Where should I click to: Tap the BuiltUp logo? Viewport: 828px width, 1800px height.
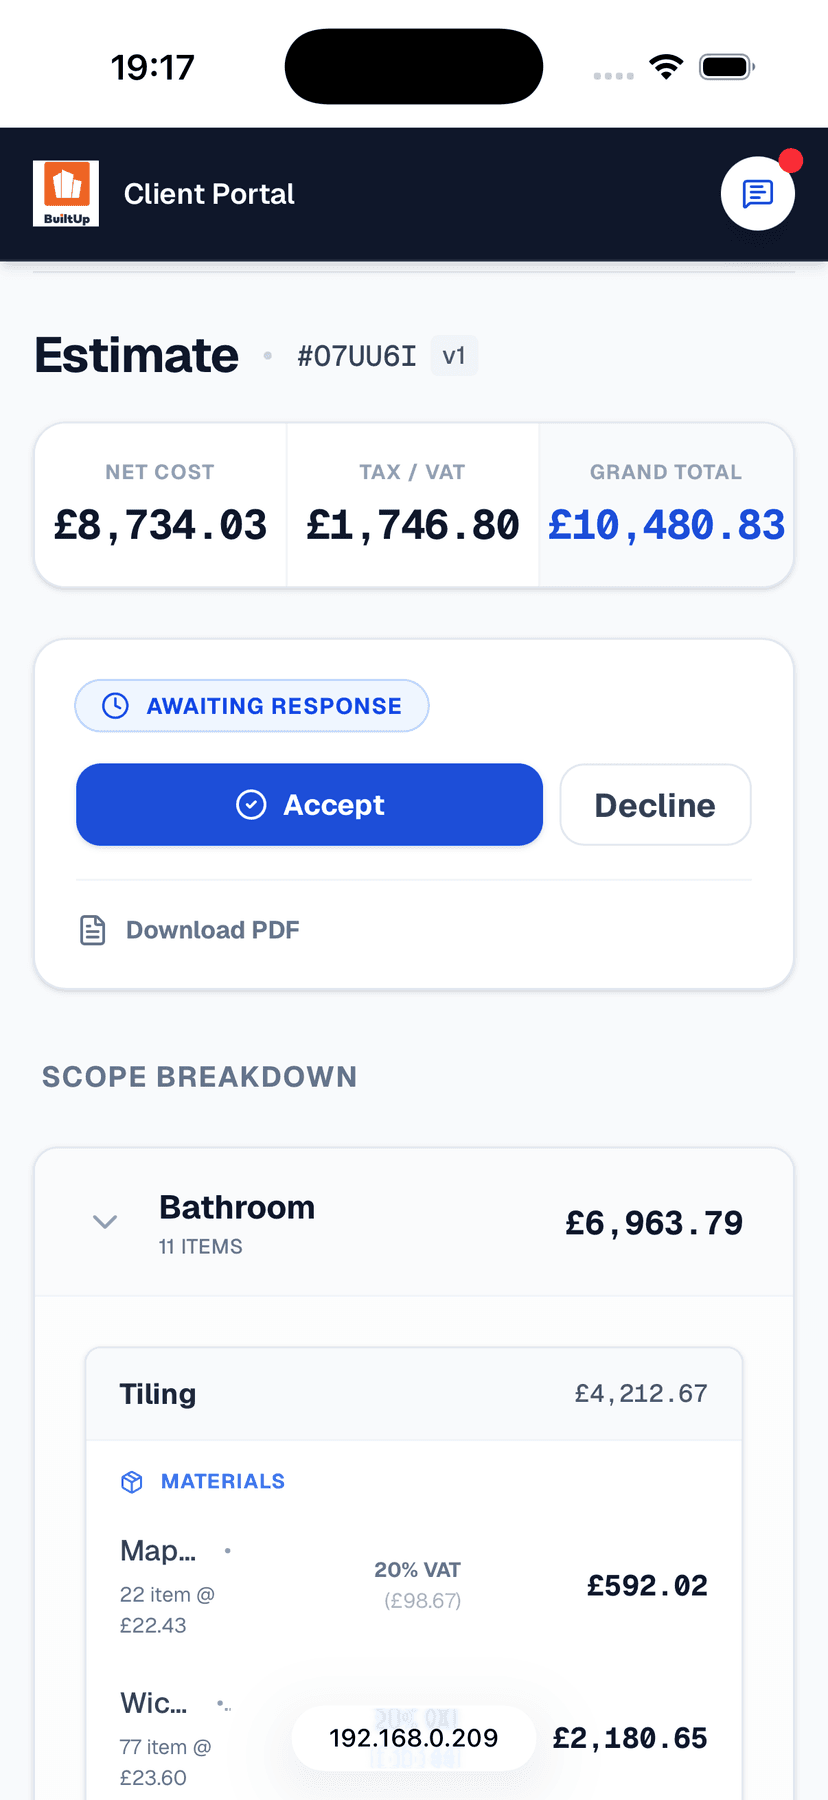coord(66,193)
